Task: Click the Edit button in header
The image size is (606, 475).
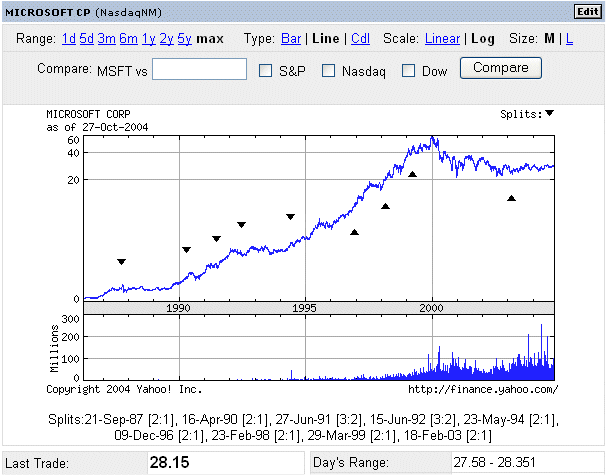Action: click(588, 12)
